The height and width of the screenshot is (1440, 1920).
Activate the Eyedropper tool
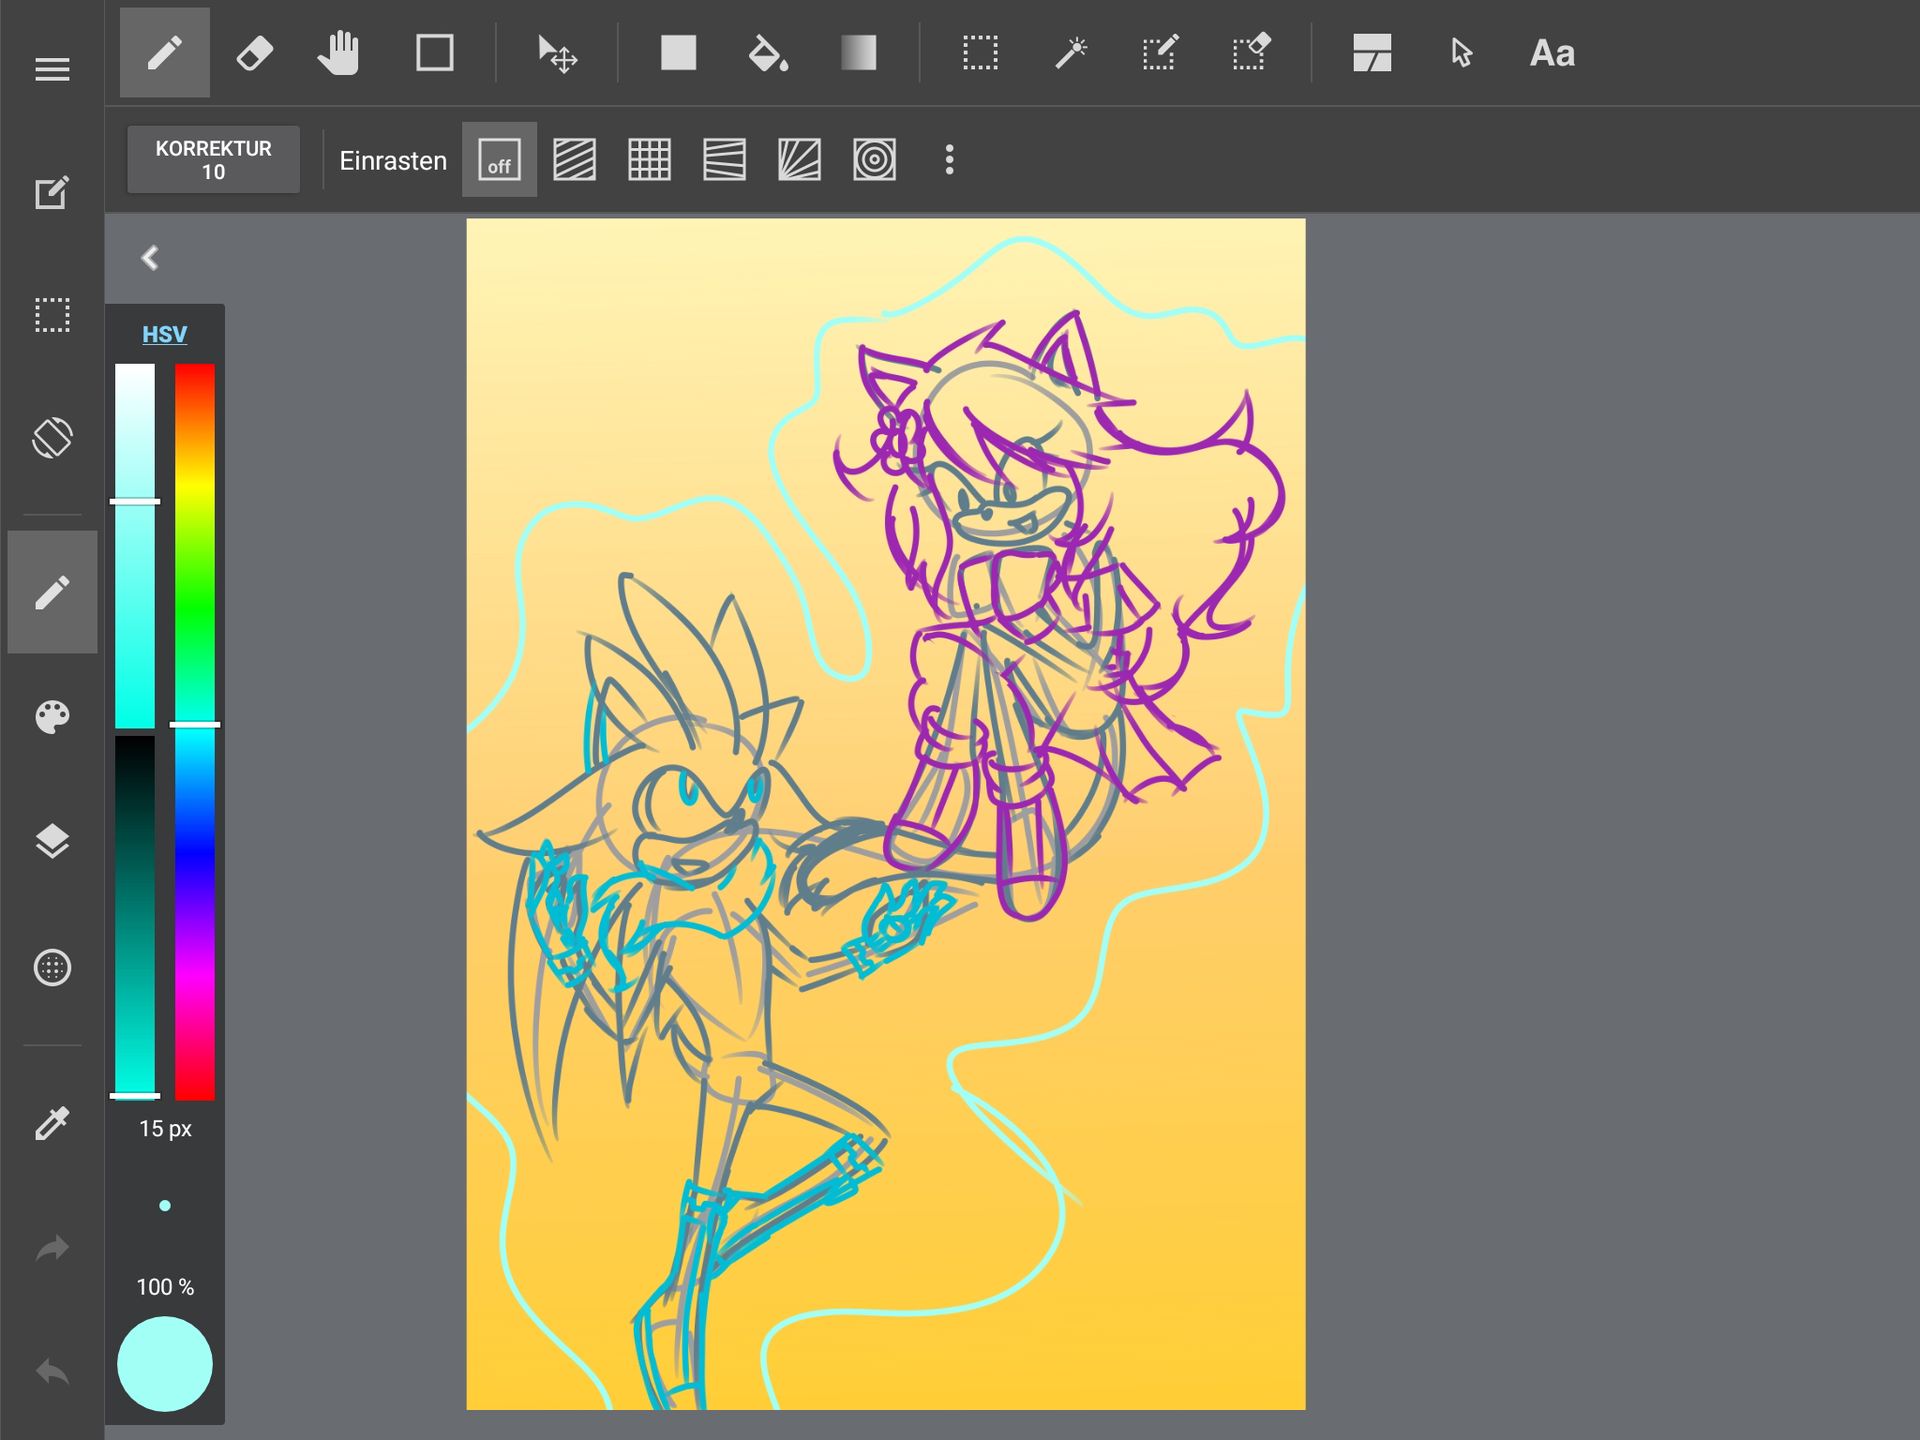click(x=52, y=1124)
